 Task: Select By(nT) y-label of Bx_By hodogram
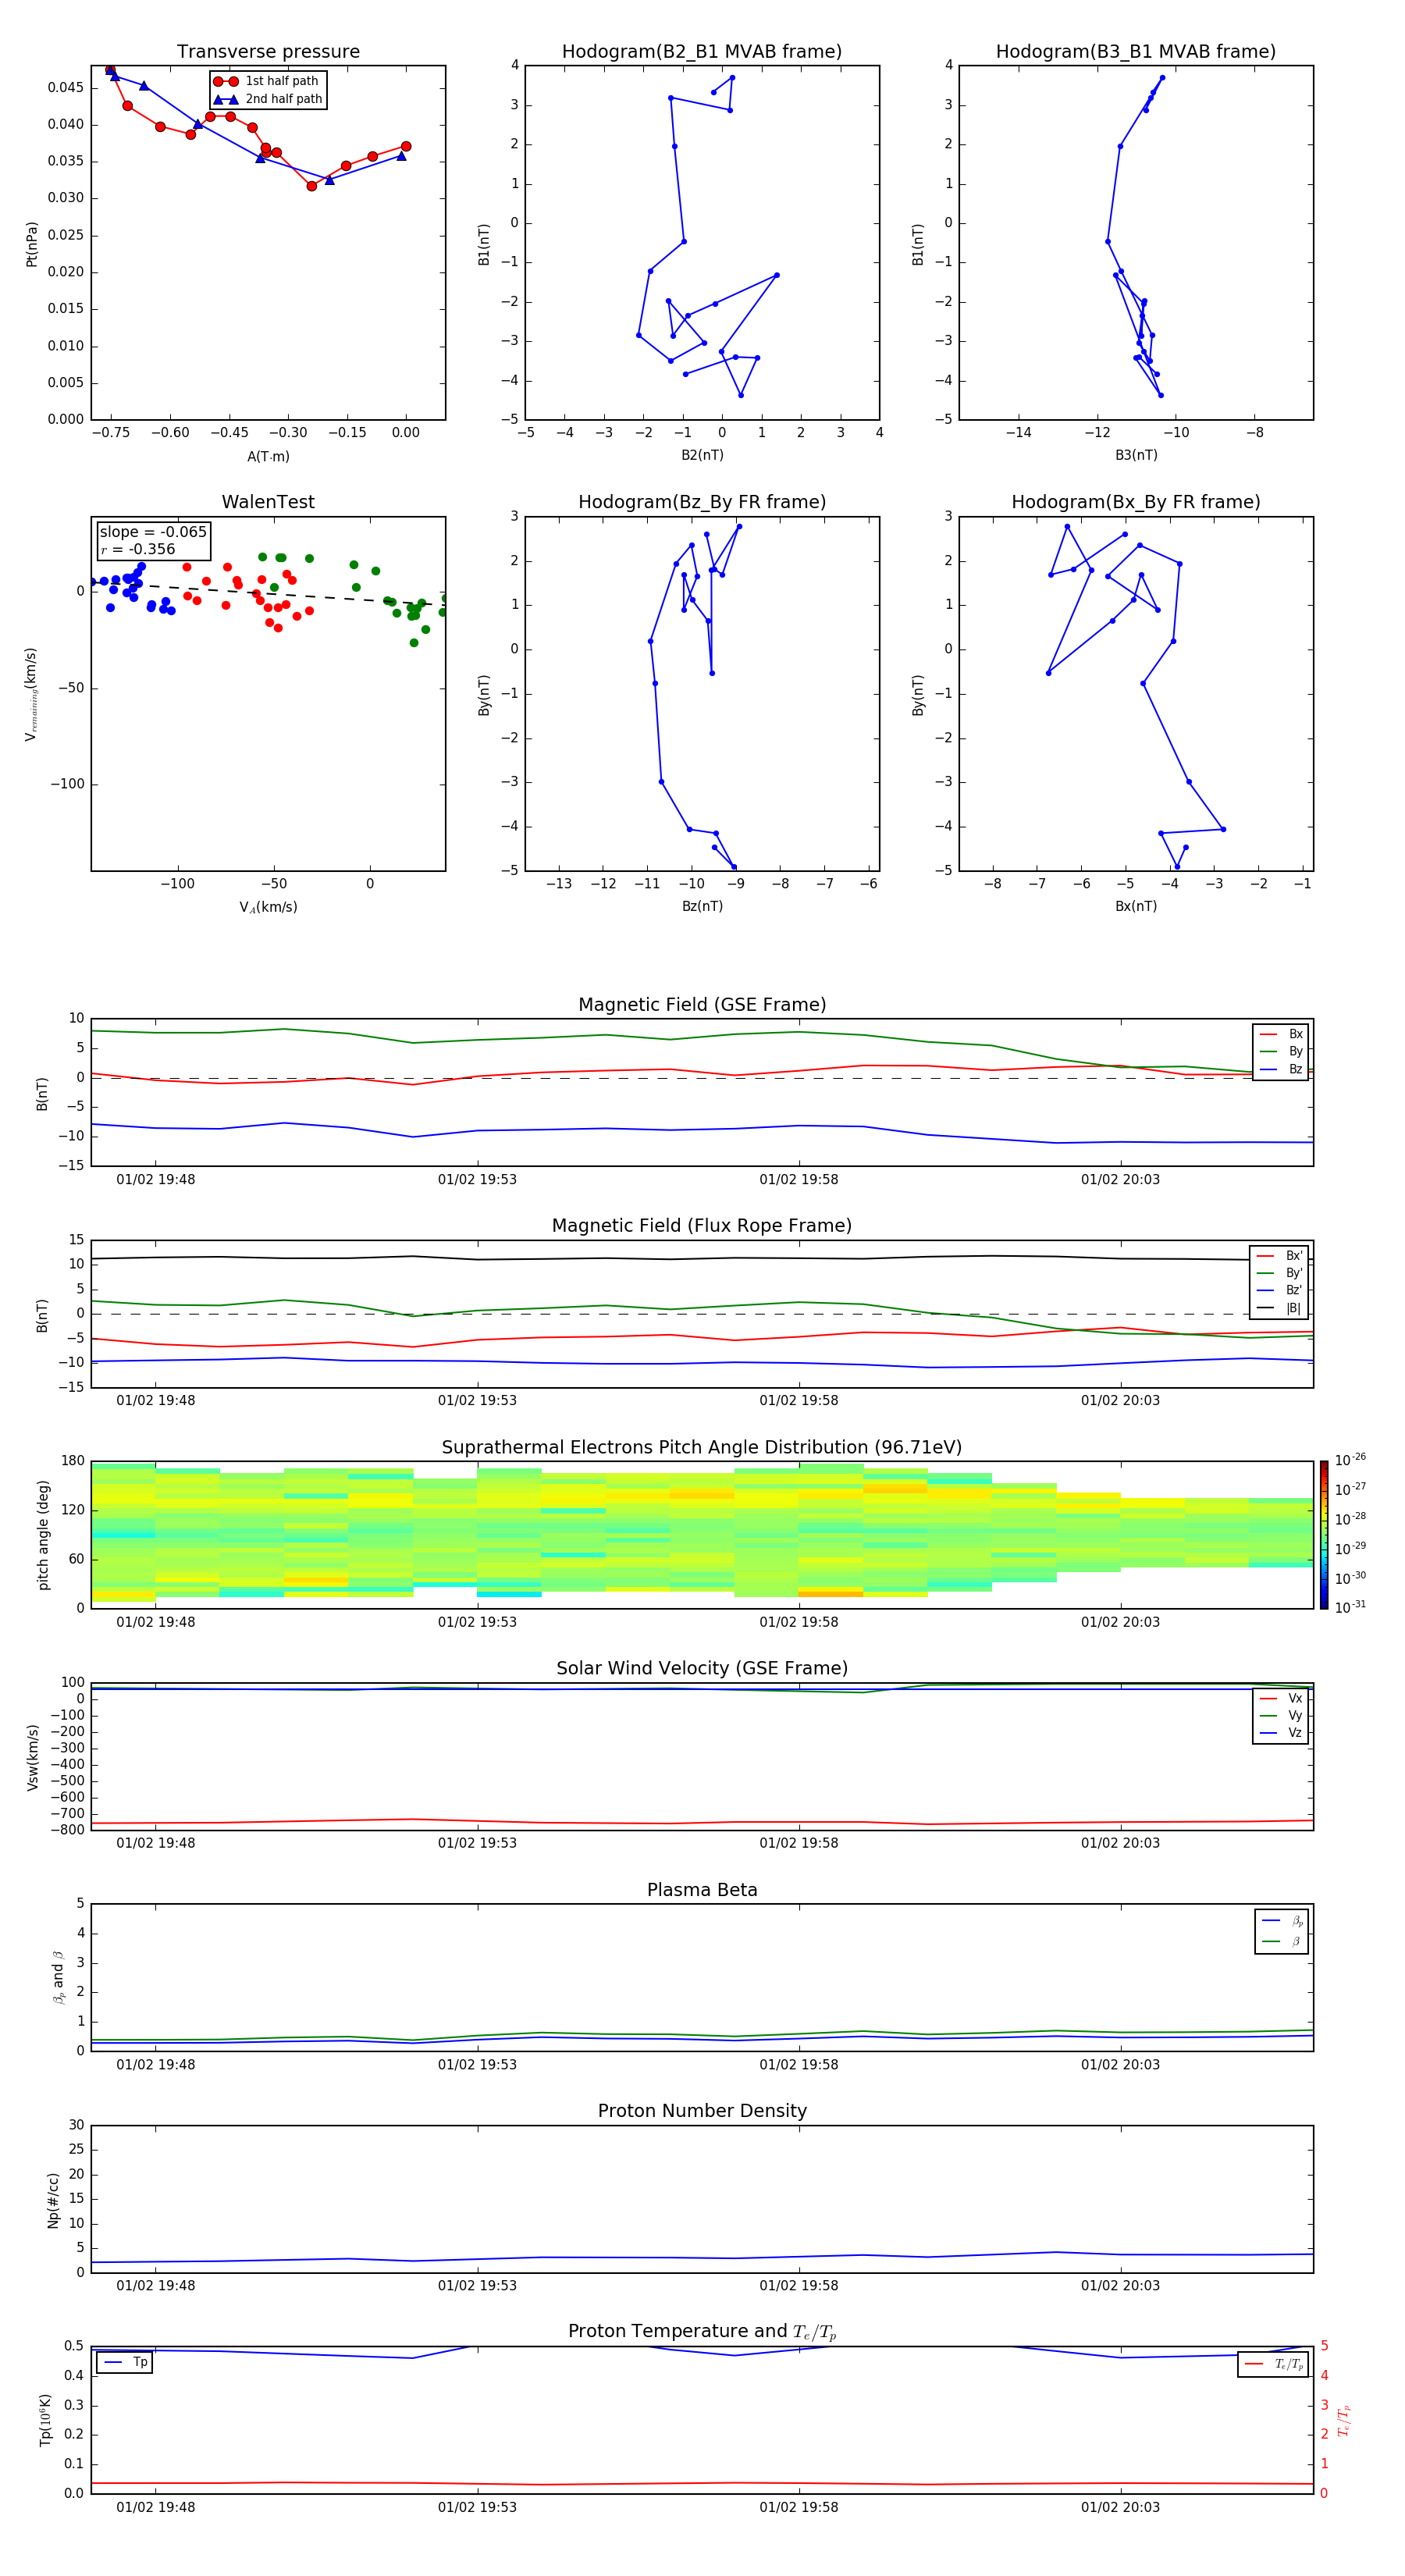(918, 694)
